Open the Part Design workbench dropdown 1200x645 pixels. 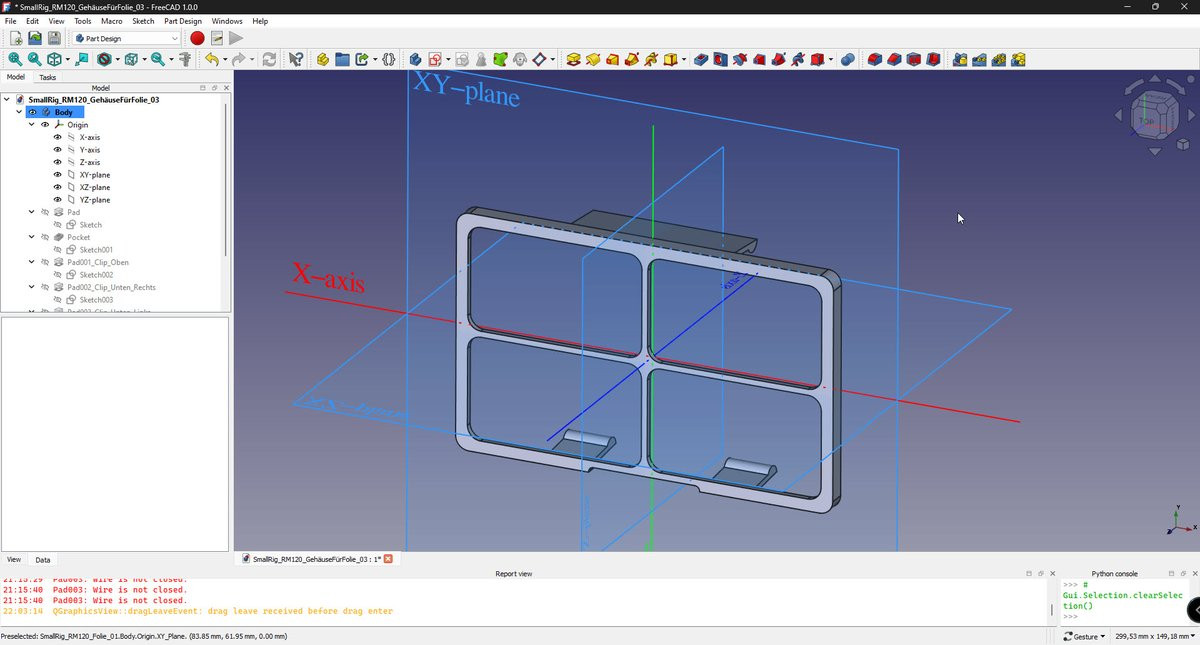click(127, 38)
